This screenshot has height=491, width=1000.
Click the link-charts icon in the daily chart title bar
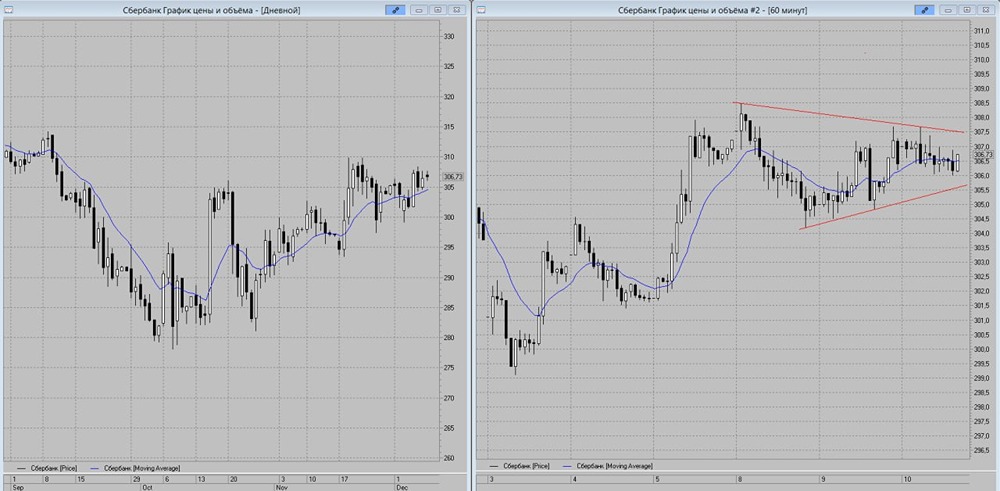coord(394,10)
